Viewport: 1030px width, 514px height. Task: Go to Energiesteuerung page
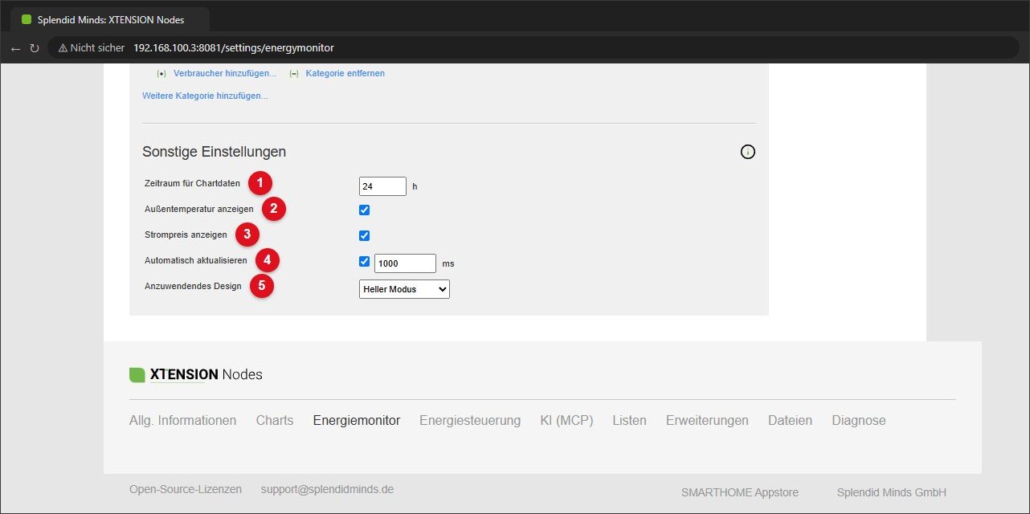coord(470,421)
